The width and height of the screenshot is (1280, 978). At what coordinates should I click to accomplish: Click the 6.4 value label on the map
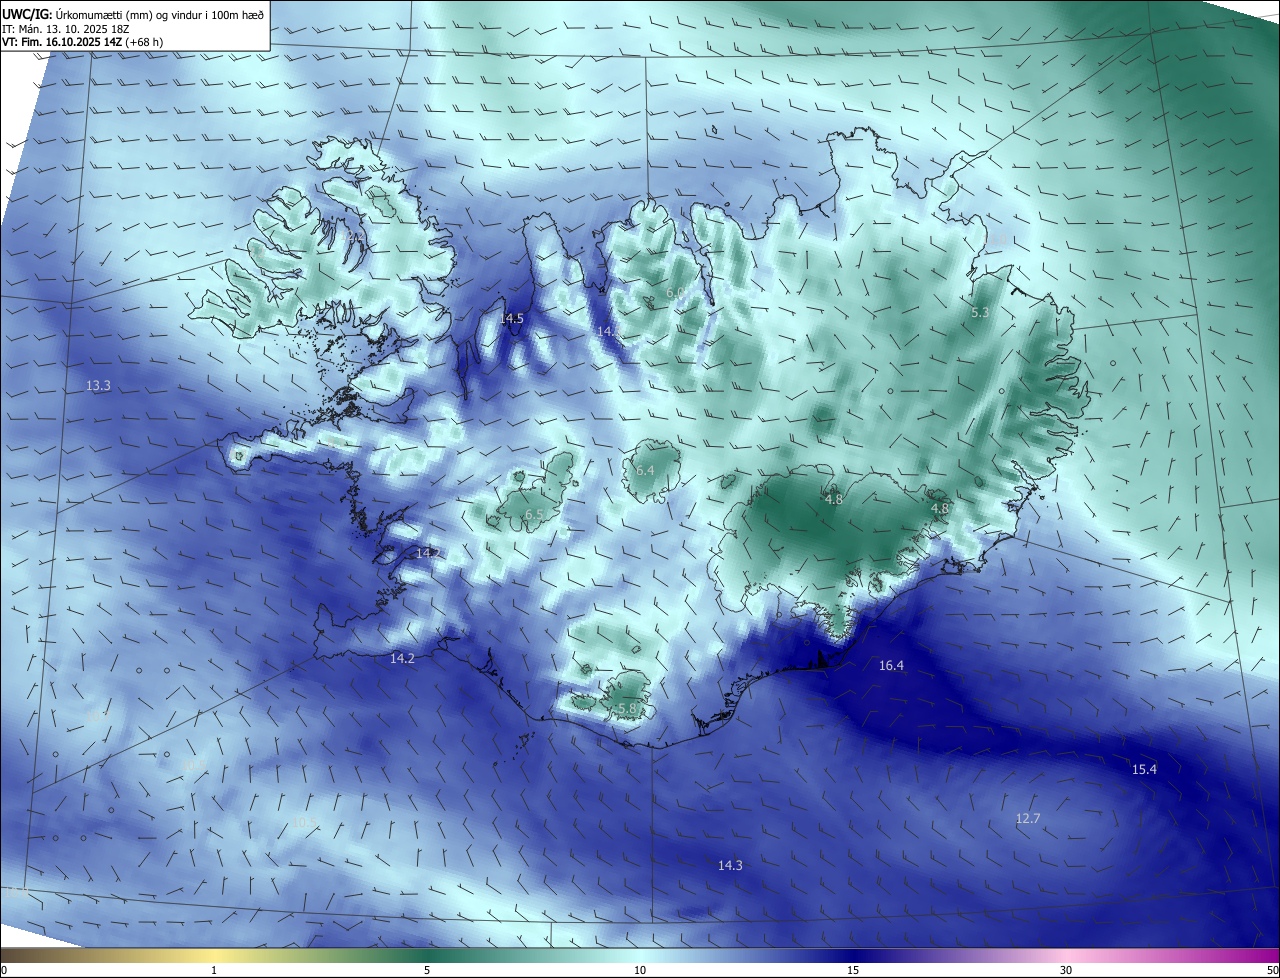pos(645,470)
